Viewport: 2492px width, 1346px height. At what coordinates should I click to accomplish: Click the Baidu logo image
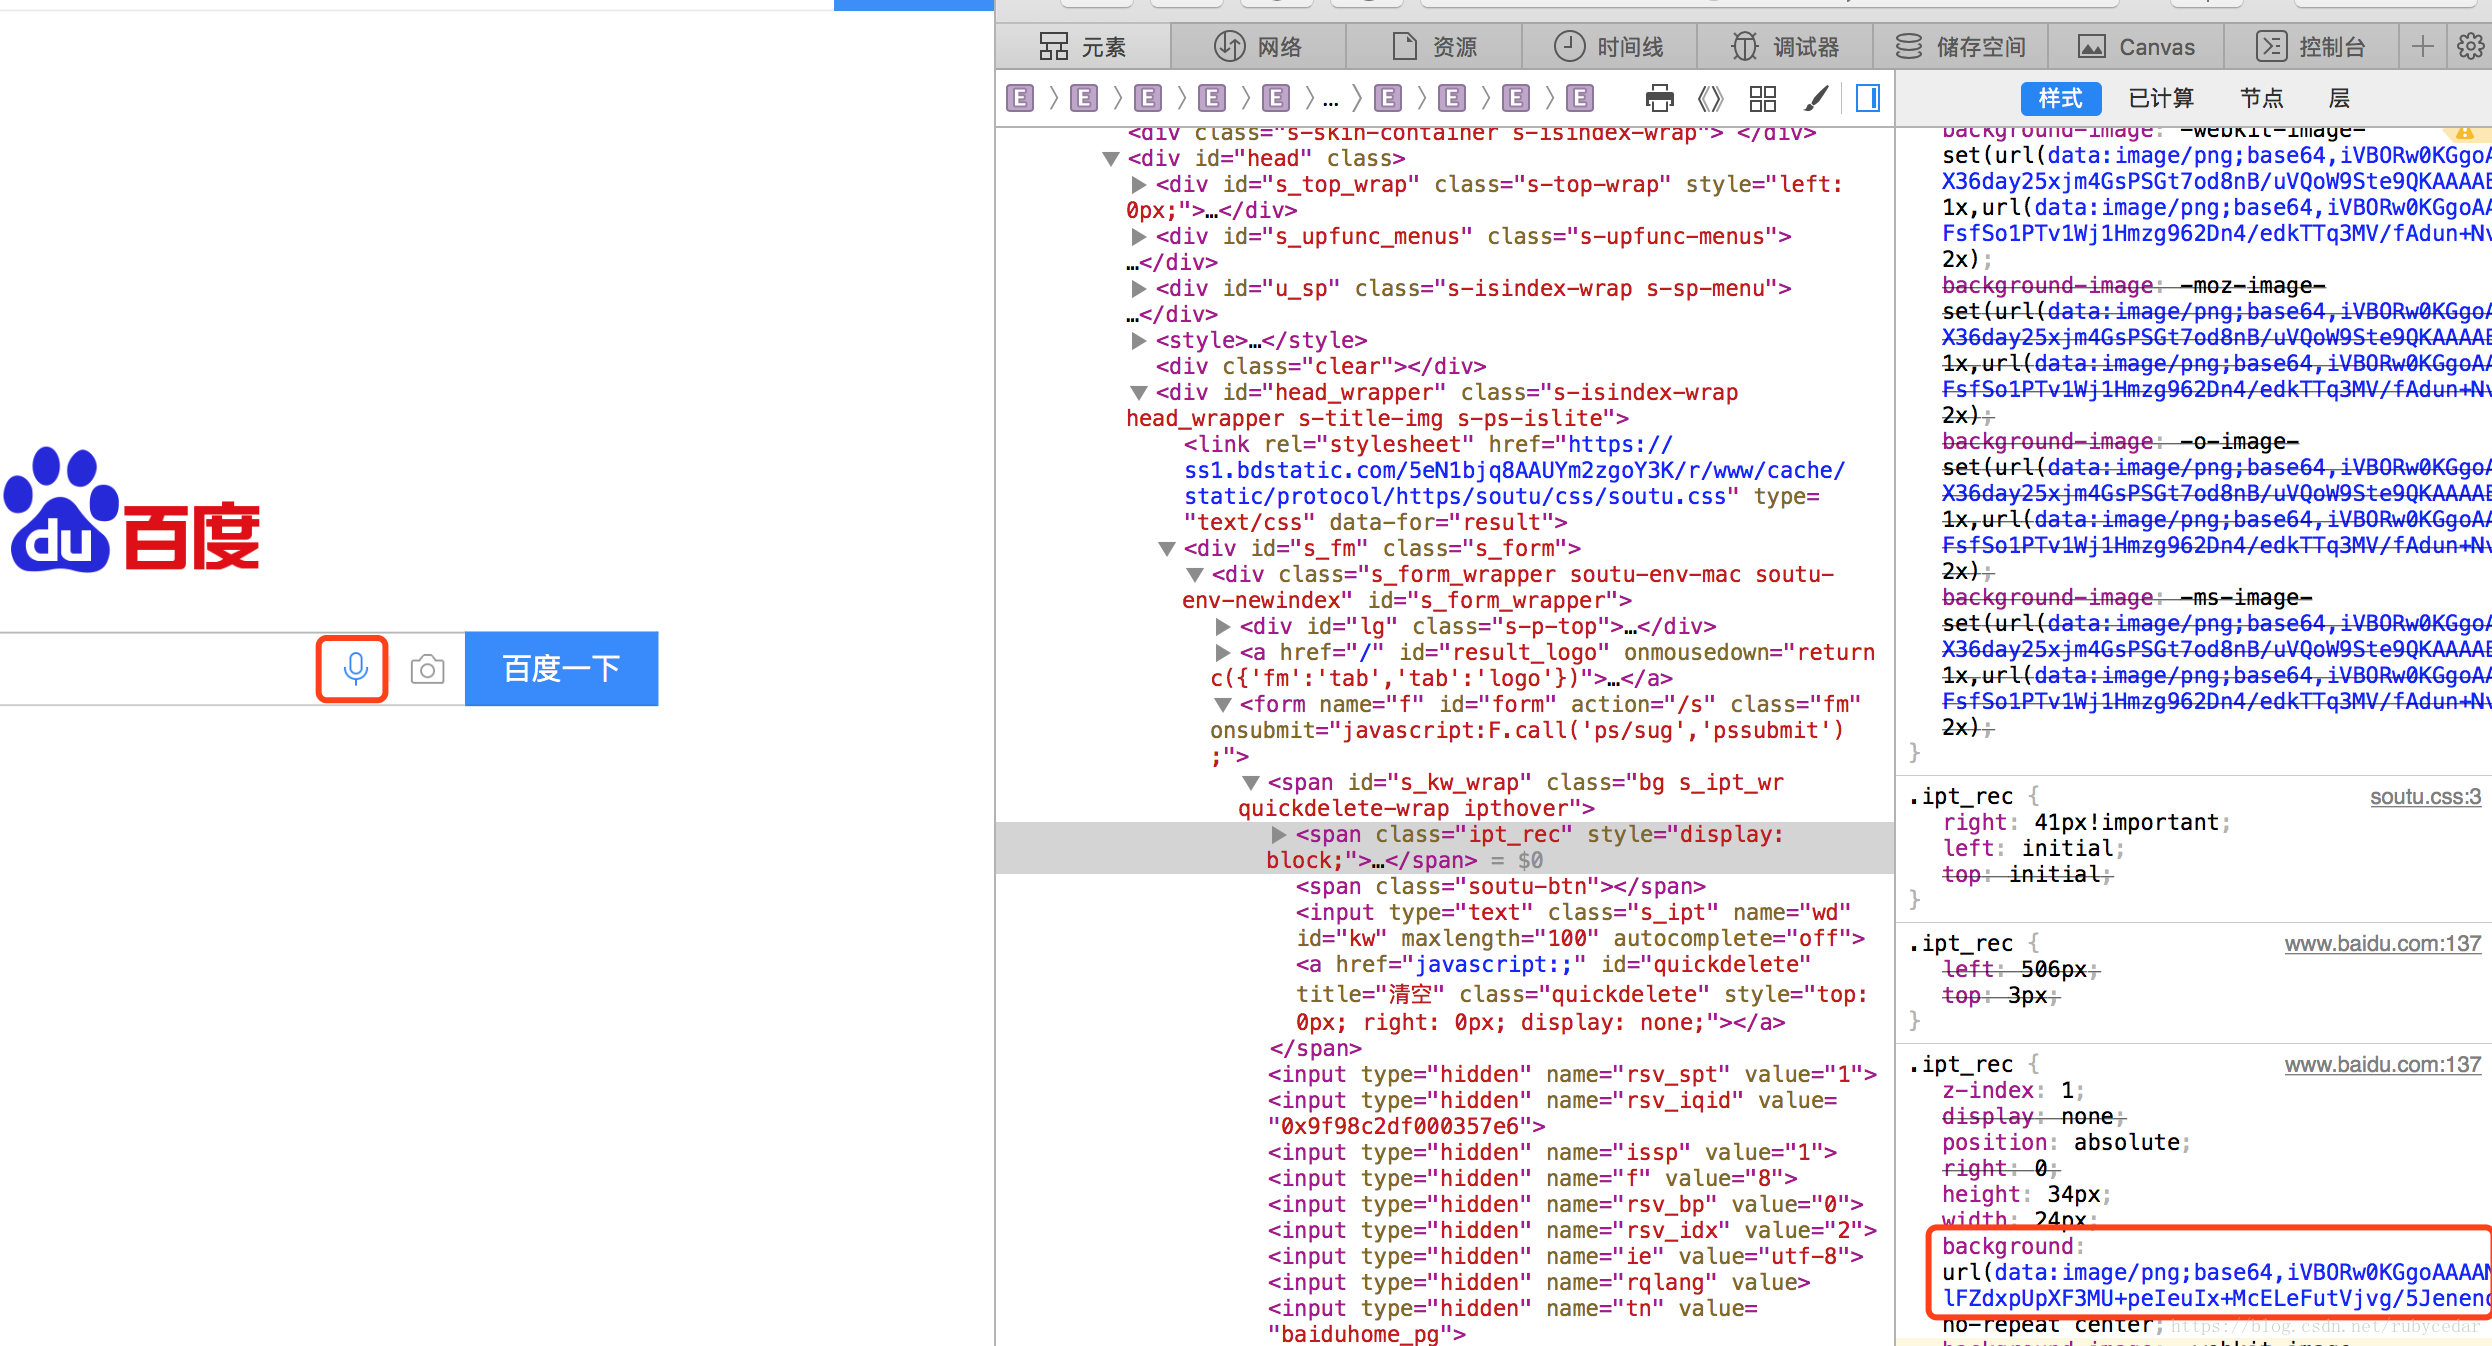(132, 512)
